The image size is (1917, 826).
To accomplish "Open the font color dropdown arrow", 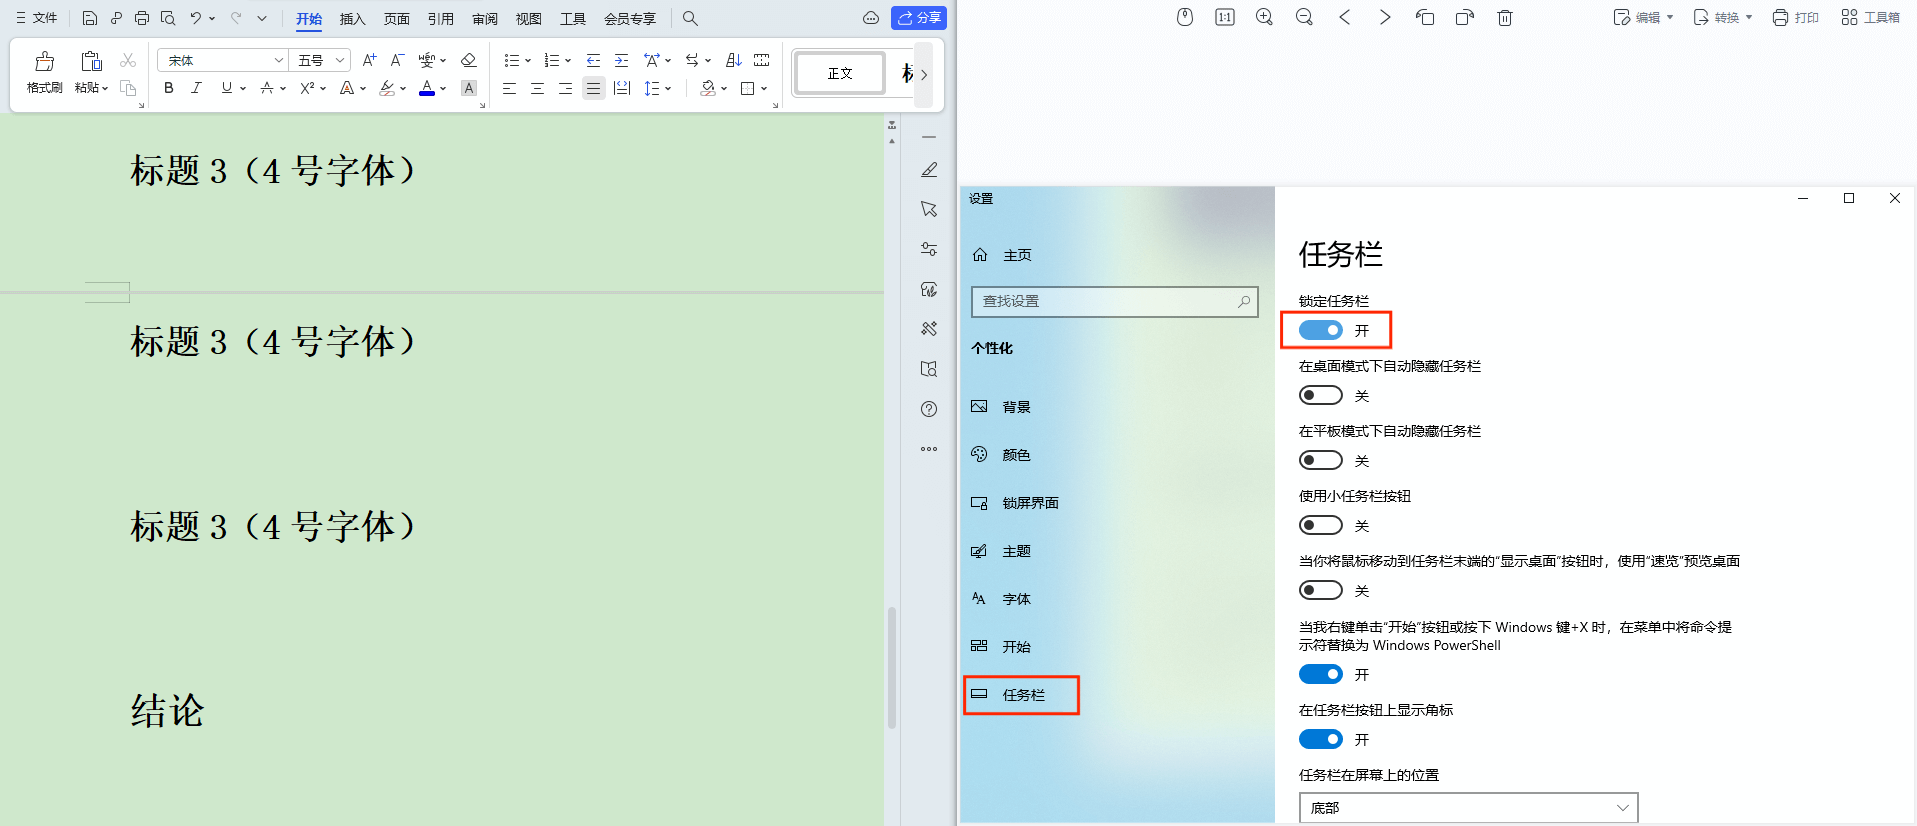I will pos(443,88).
